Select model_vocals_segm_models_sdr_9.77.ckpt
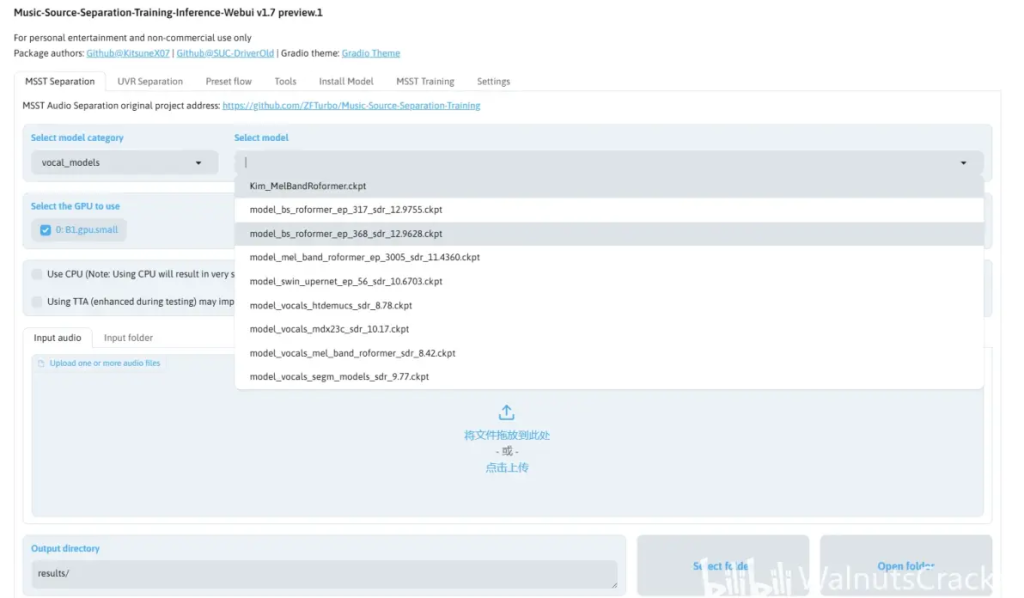The height and width of the screenshot is (598, 1024). tap(609, 377)
